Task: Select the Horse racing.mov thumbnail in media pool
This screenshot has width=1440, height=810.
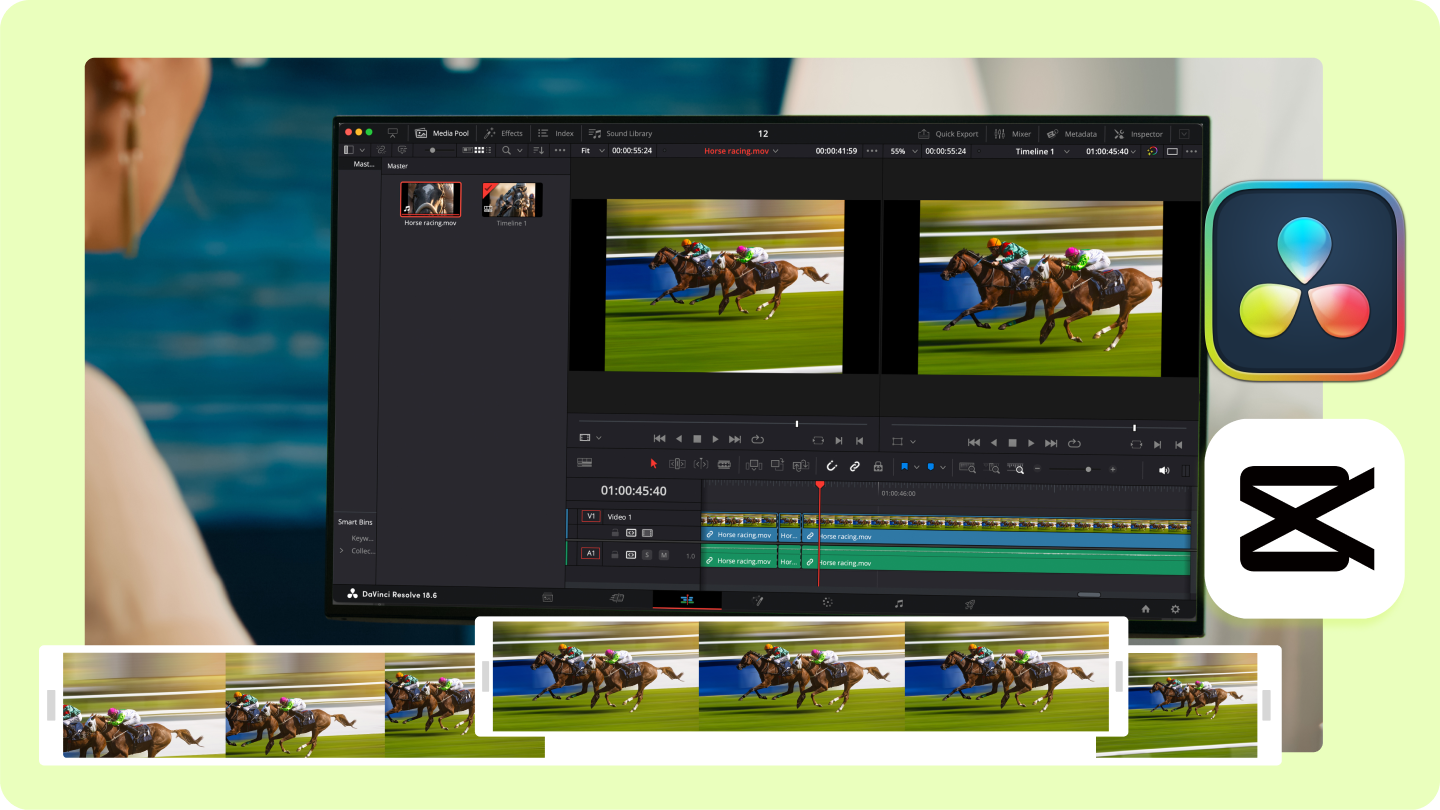Action: pos(430,199)
